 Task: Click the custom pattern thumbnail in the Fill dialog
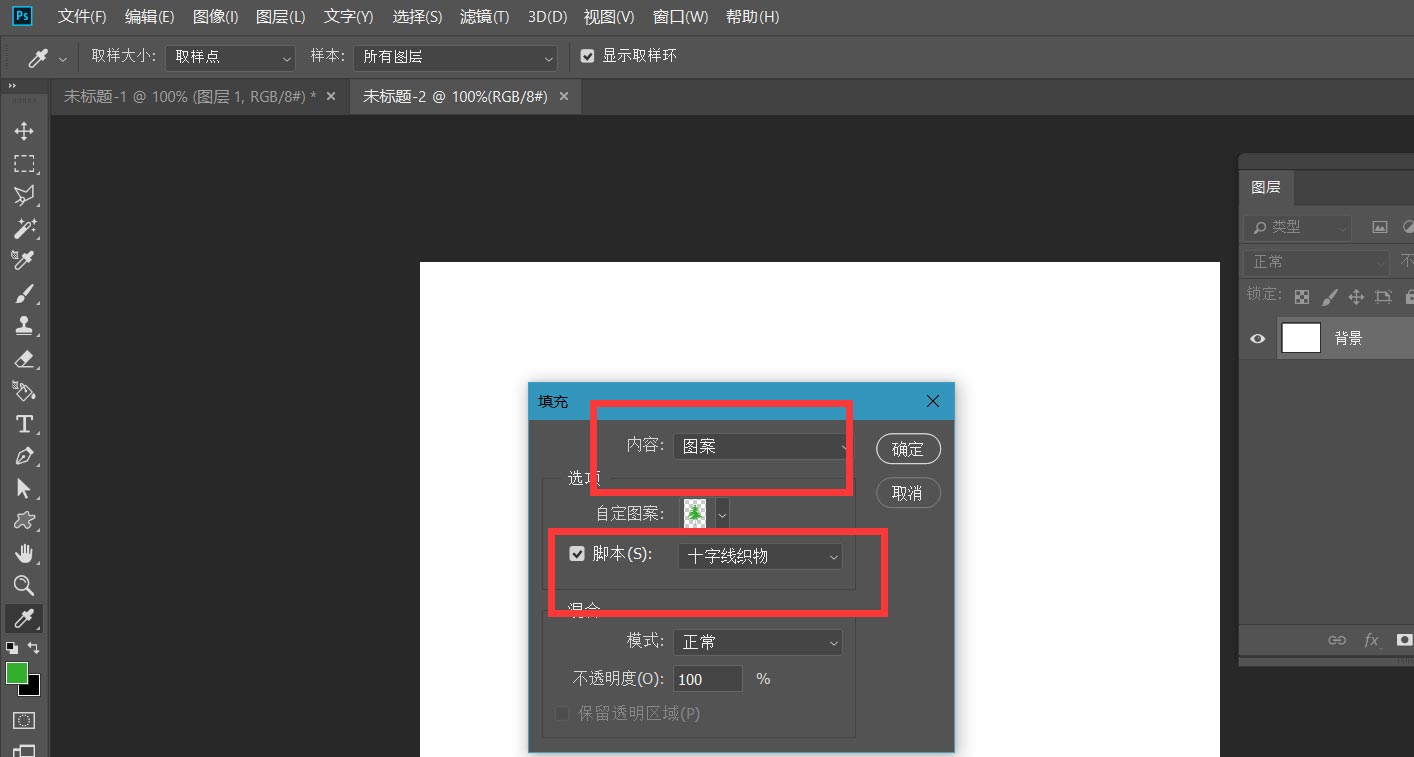click(x=694, y=512)
